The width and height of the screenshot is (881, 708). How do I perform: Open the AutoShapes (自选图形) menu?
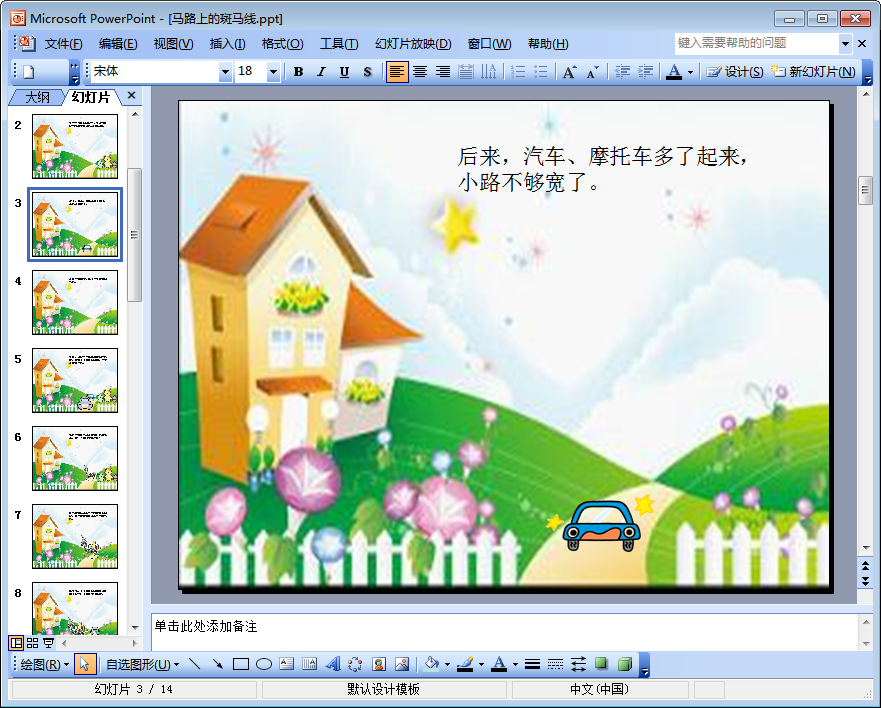pyautogui.click(x=142, y=664)
